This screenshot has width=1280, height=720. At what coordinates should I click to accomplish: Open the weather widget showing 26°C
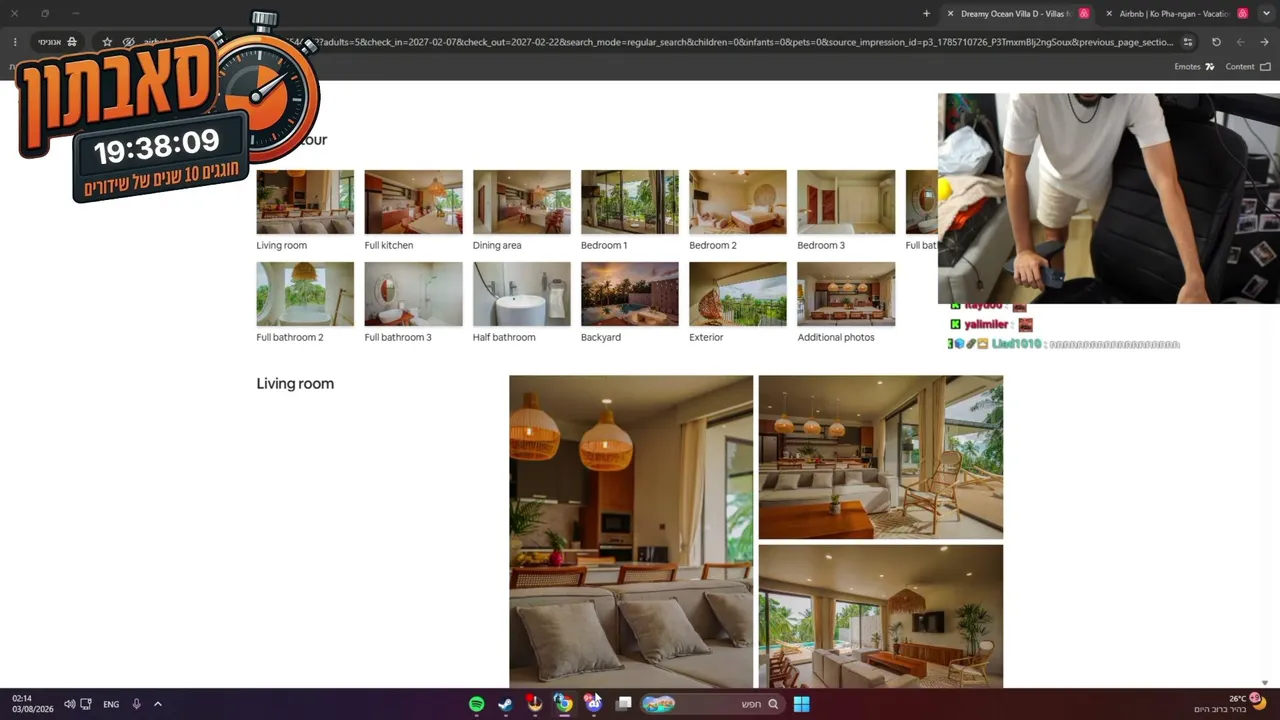click(1232, 704)
